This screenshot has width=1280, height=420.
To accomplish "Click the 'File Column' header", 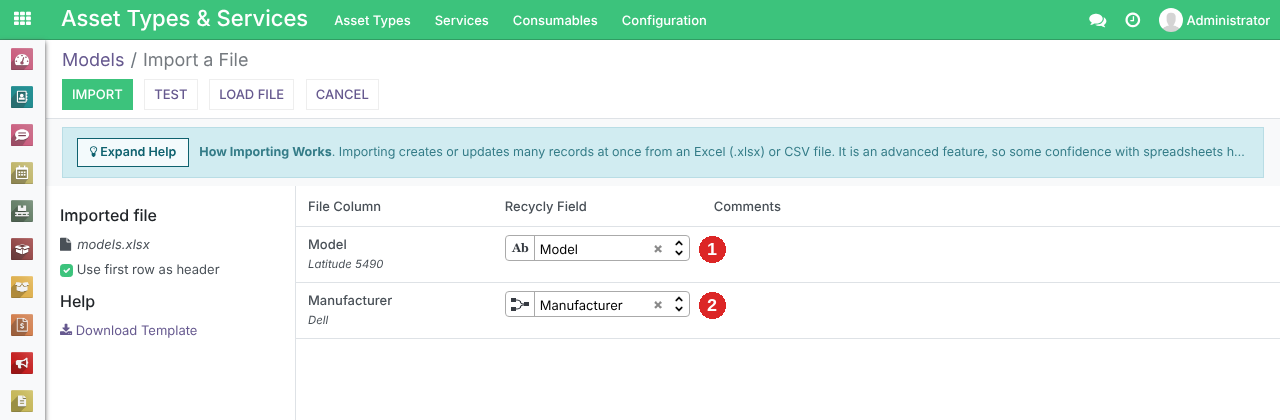I will click(344, 207).
